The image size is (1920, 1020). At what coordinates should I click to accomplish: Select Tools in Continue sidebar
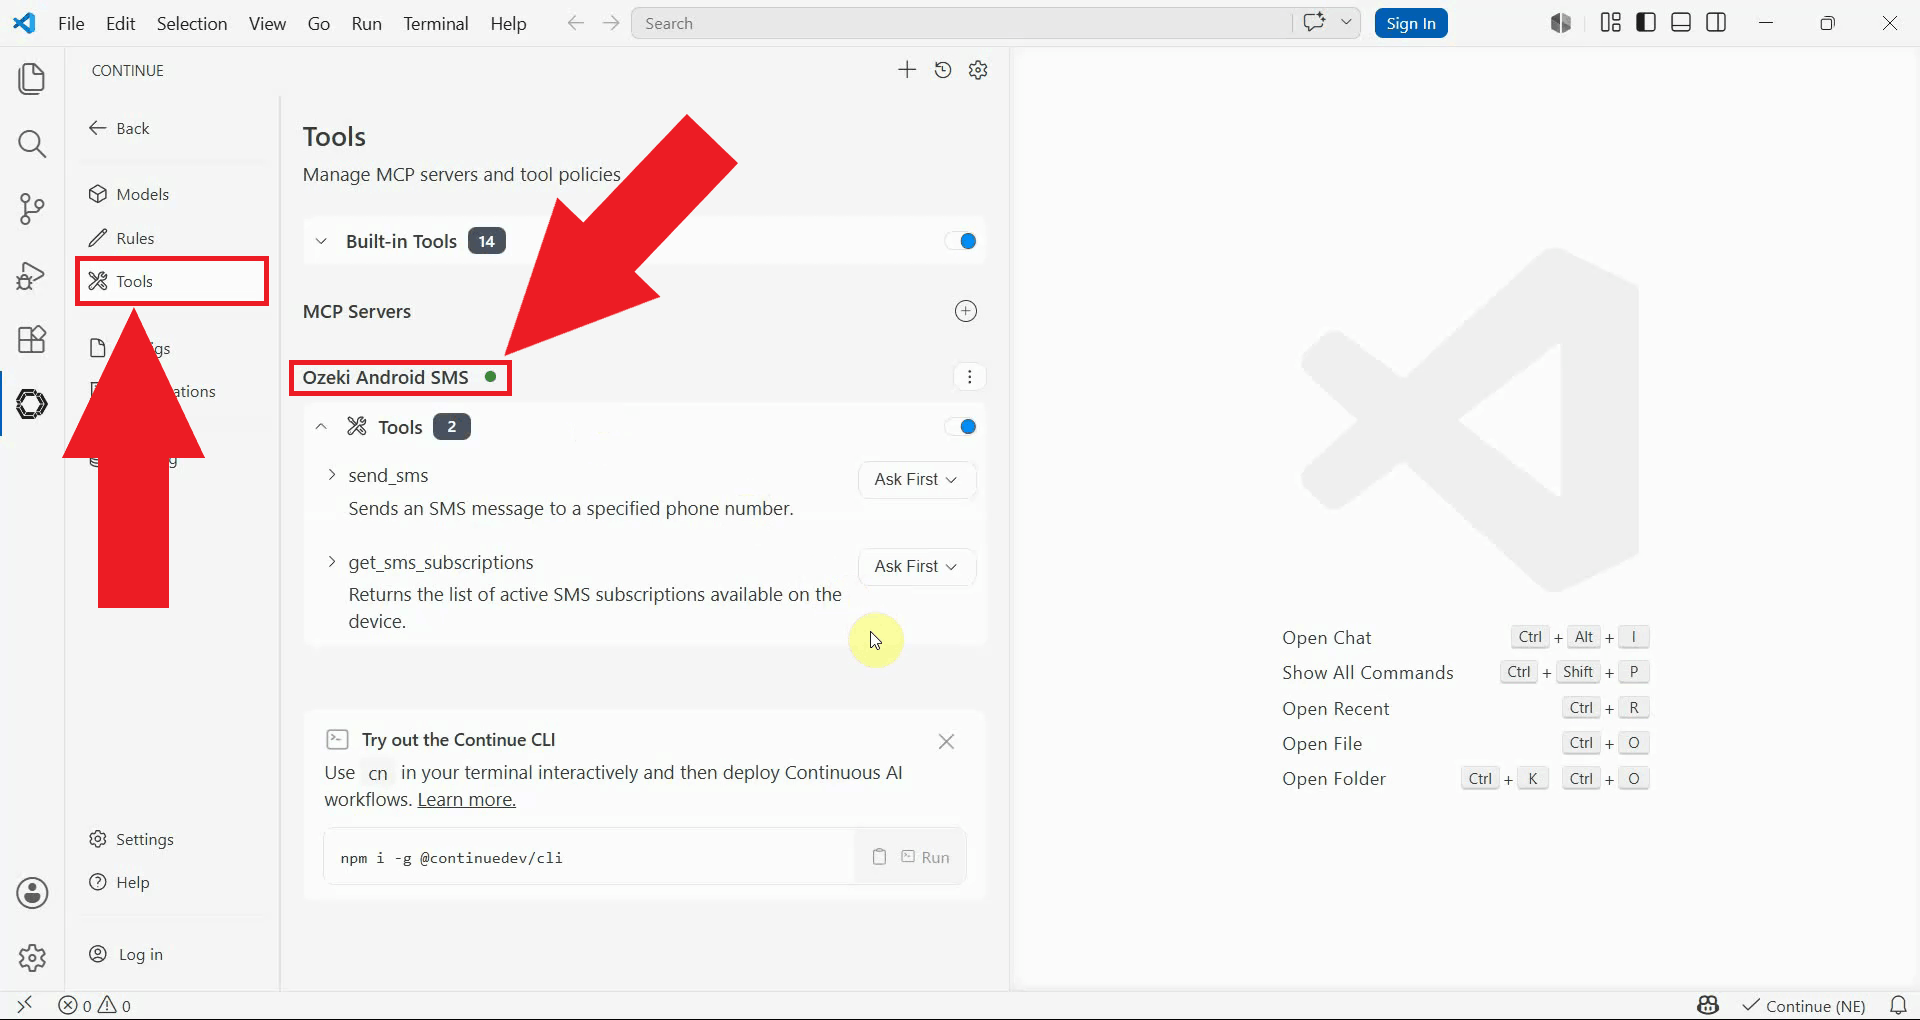172,281
